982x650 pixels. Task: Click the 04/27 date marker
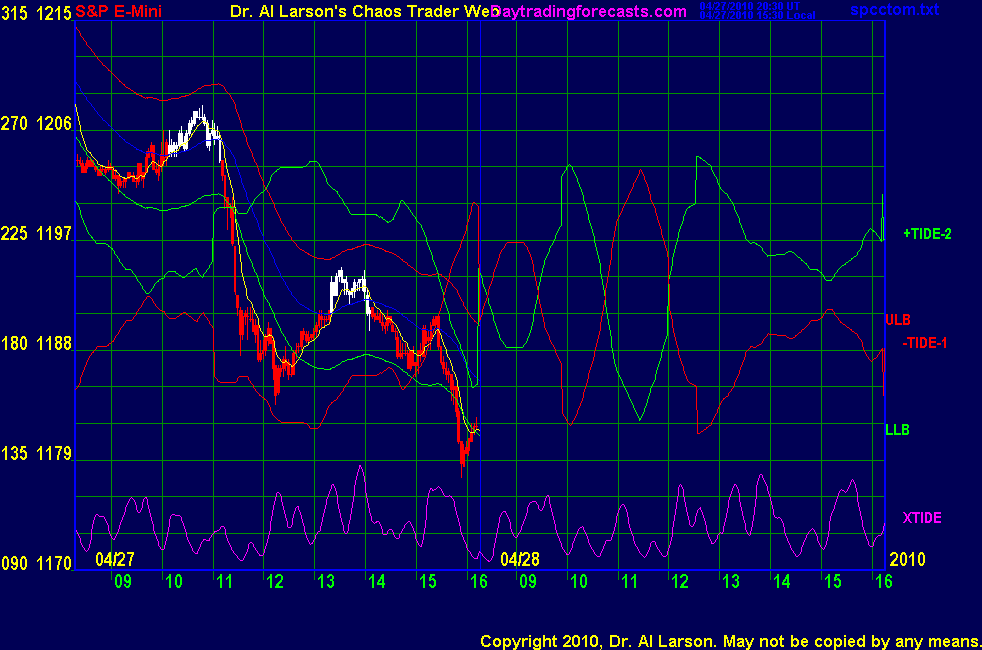click(x=115, y=558)
